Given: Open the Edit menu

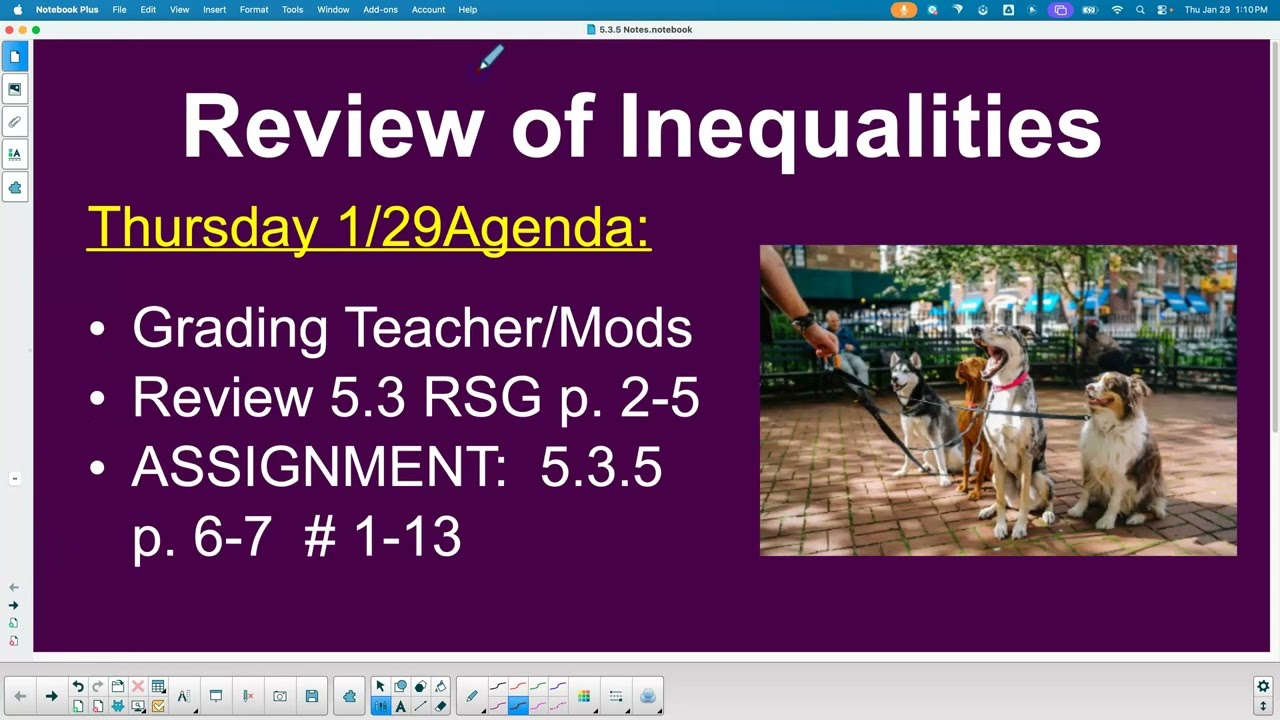Looking at the screenshot, I should click(x=148, y=9).
